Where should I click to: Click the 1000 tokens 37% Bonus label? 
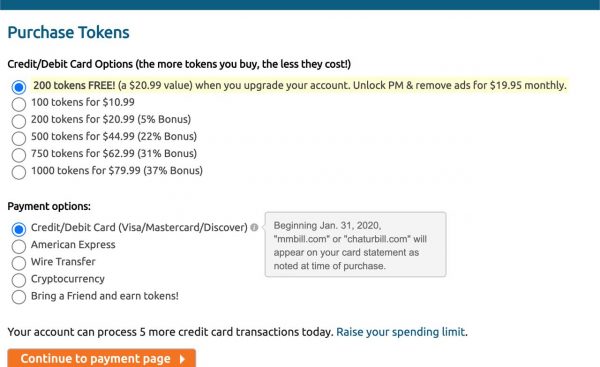pyautogui.click(x=117, y=170)
